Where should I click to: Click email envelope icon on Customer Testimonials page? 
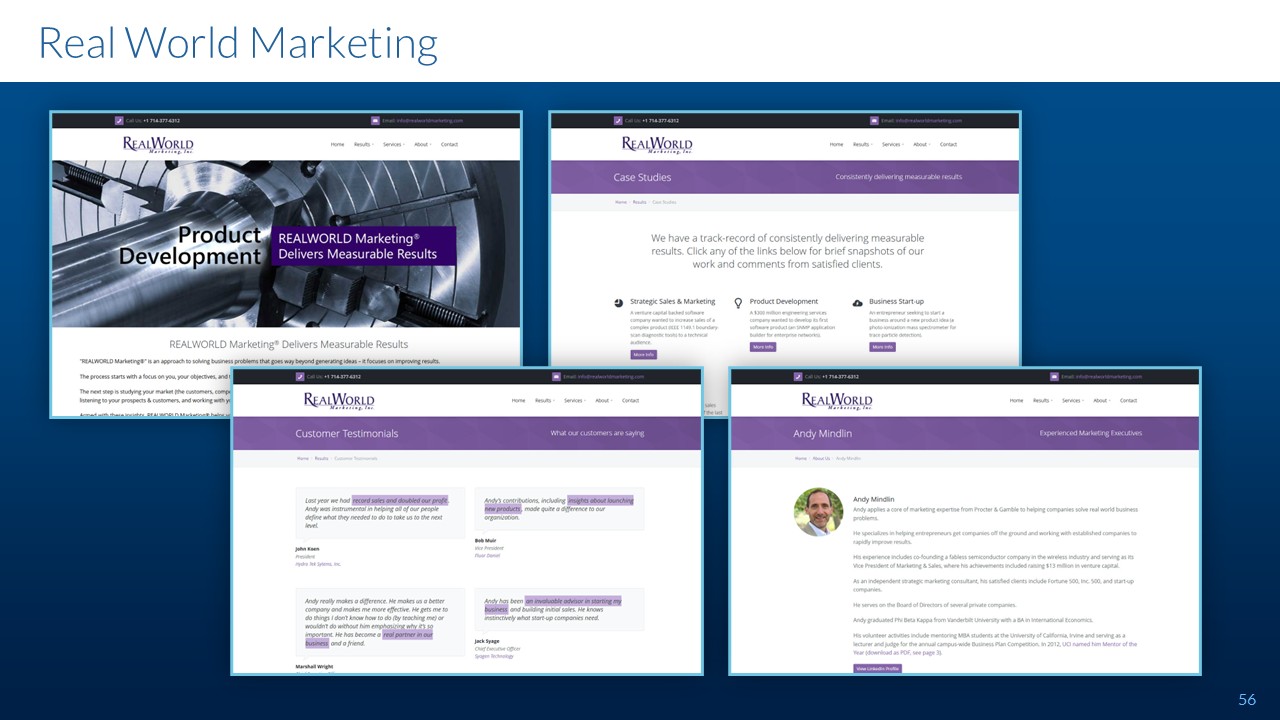(555, 377)
